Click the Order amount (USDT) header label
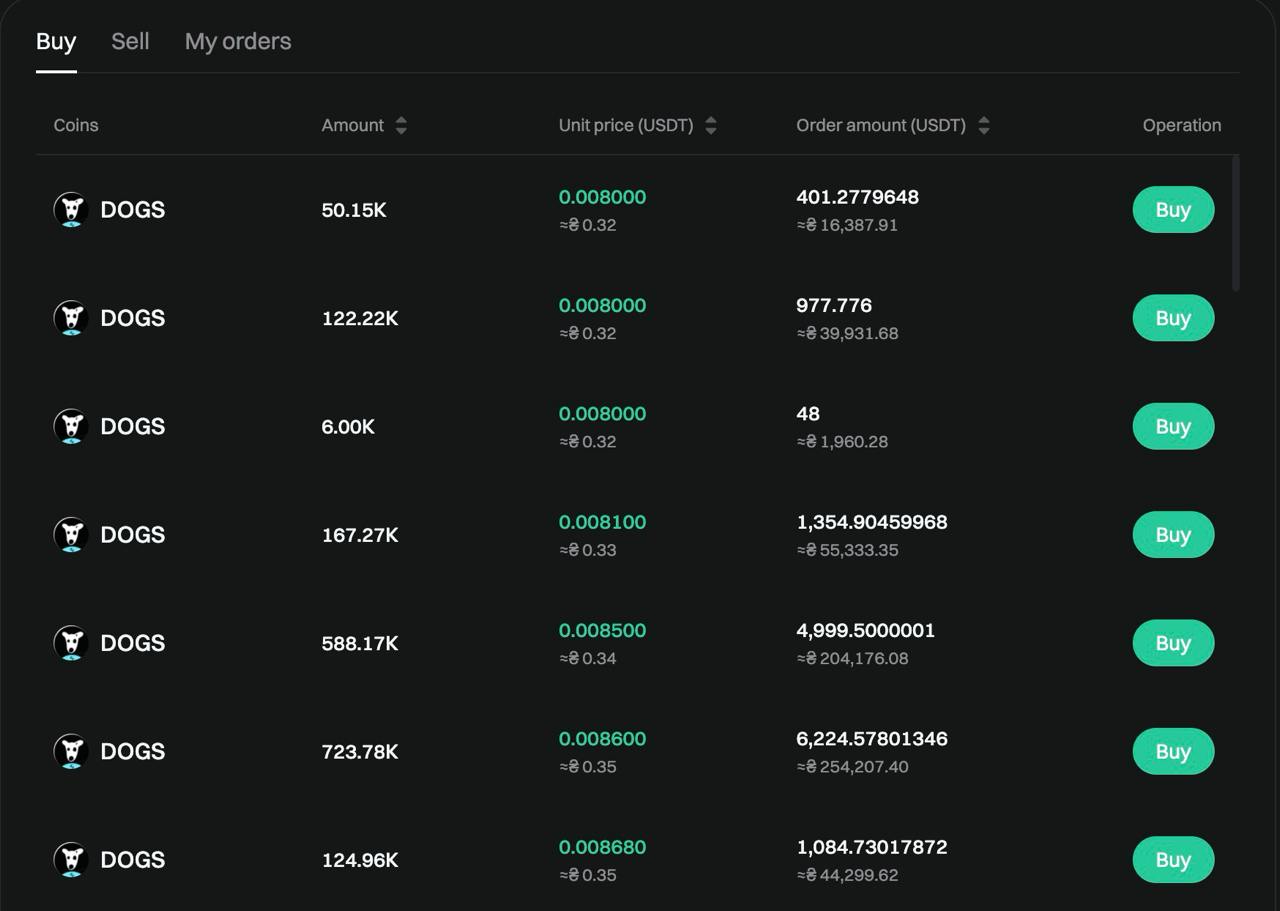This screenshot has width=1280, height=911. (x=881, y=125)
